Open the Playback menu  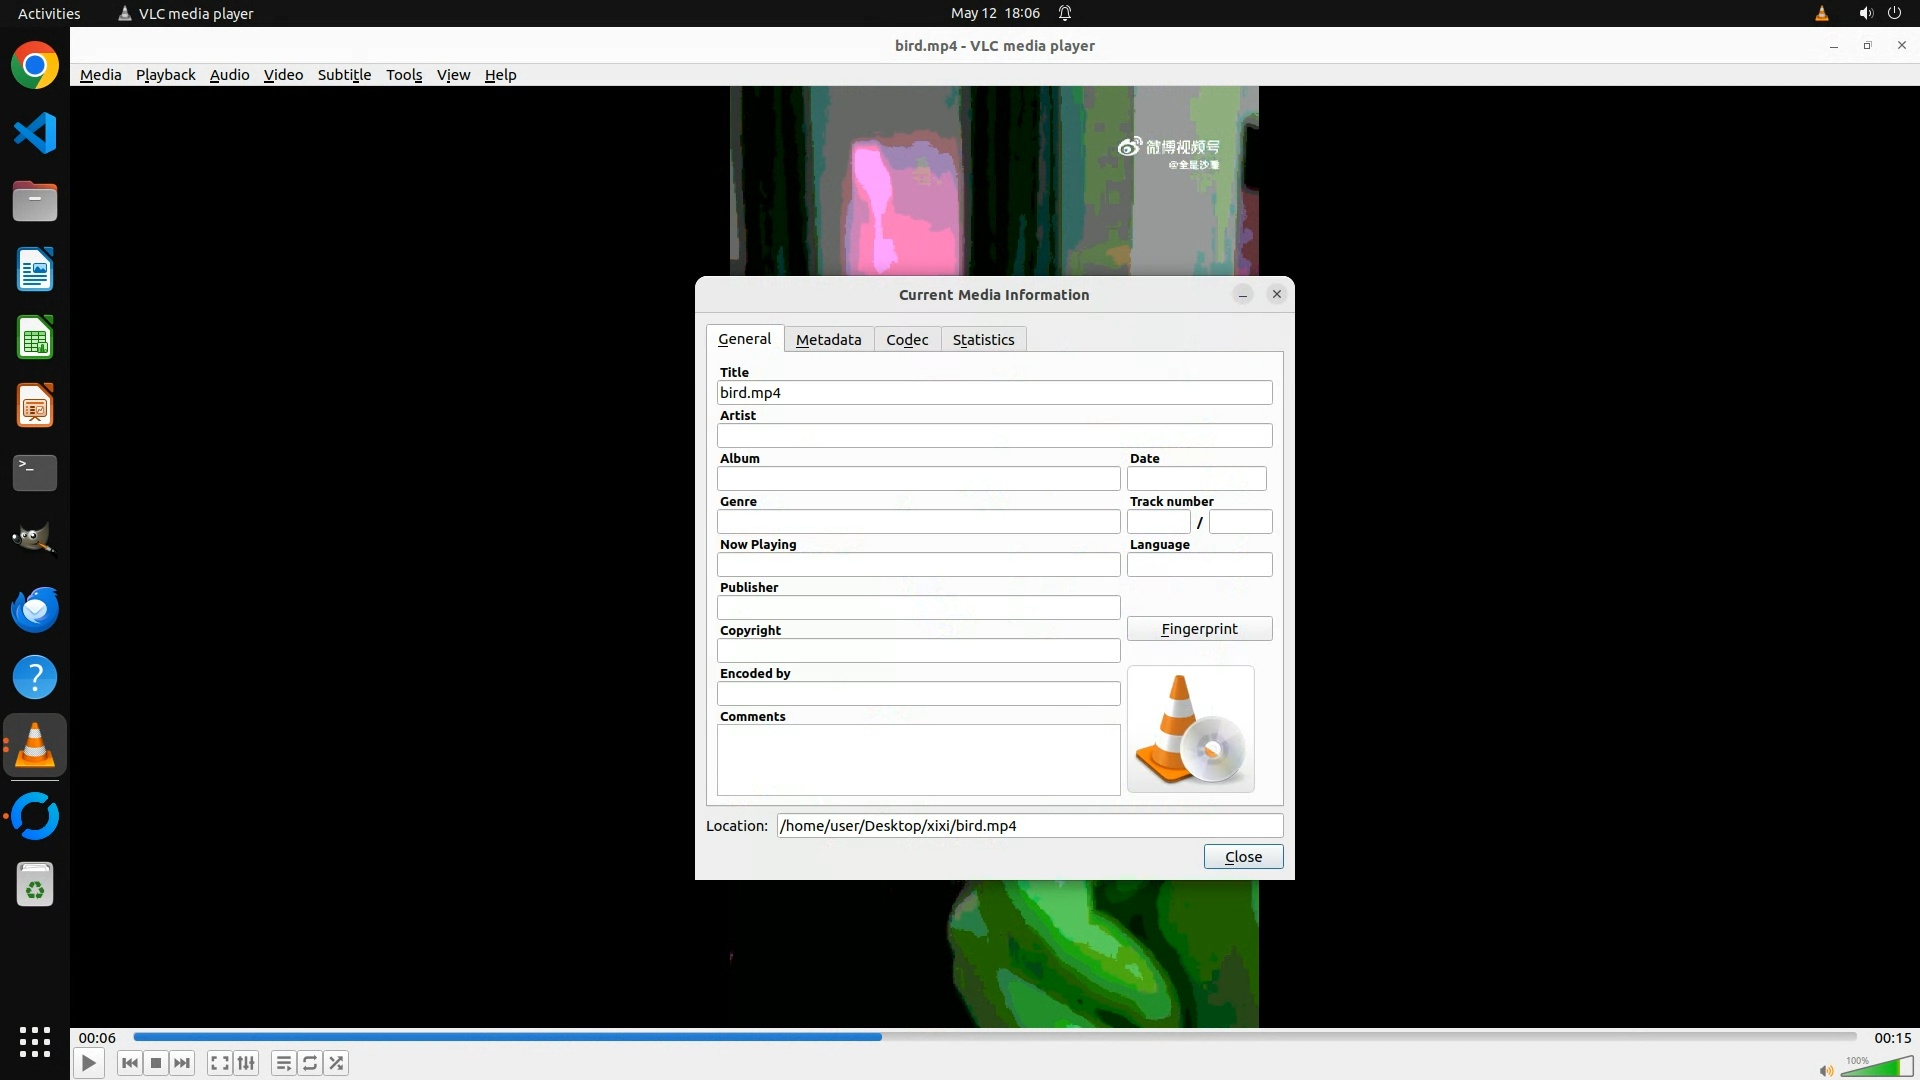click(x=165, y=75)
